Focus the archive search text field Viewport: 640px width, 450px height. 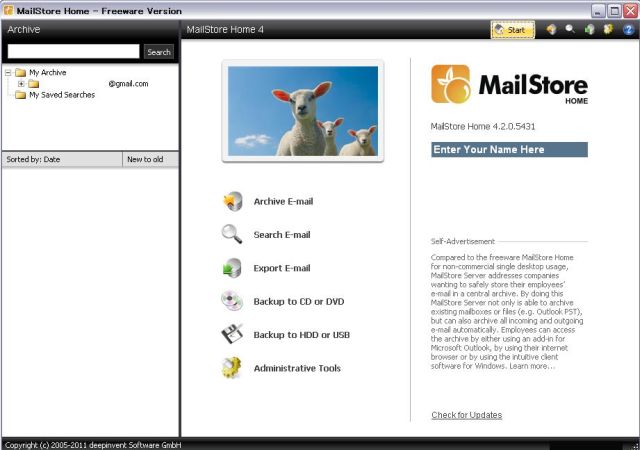coord(73,51)
